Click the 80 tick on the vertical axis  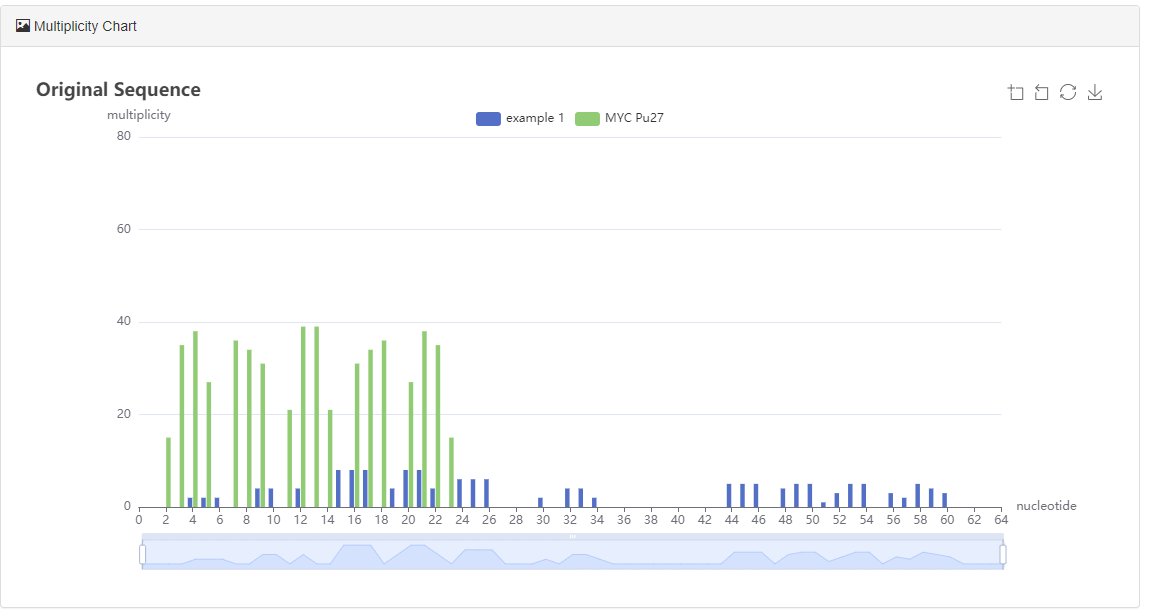tap(125, 135)
